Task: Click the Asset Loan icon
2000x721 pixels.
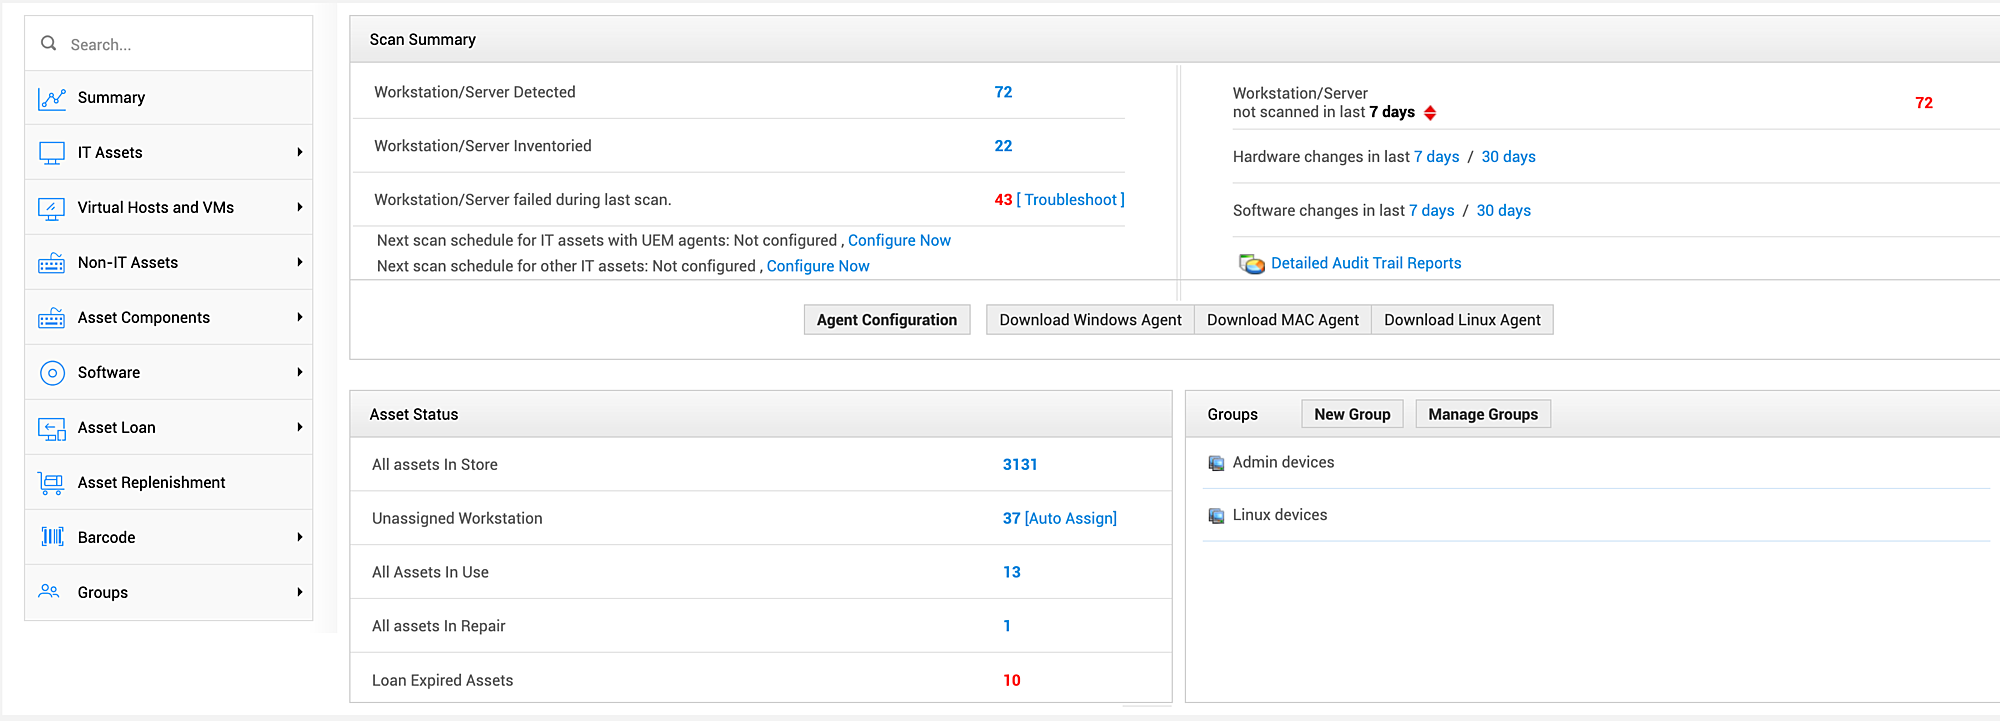Action: [52, 428]
